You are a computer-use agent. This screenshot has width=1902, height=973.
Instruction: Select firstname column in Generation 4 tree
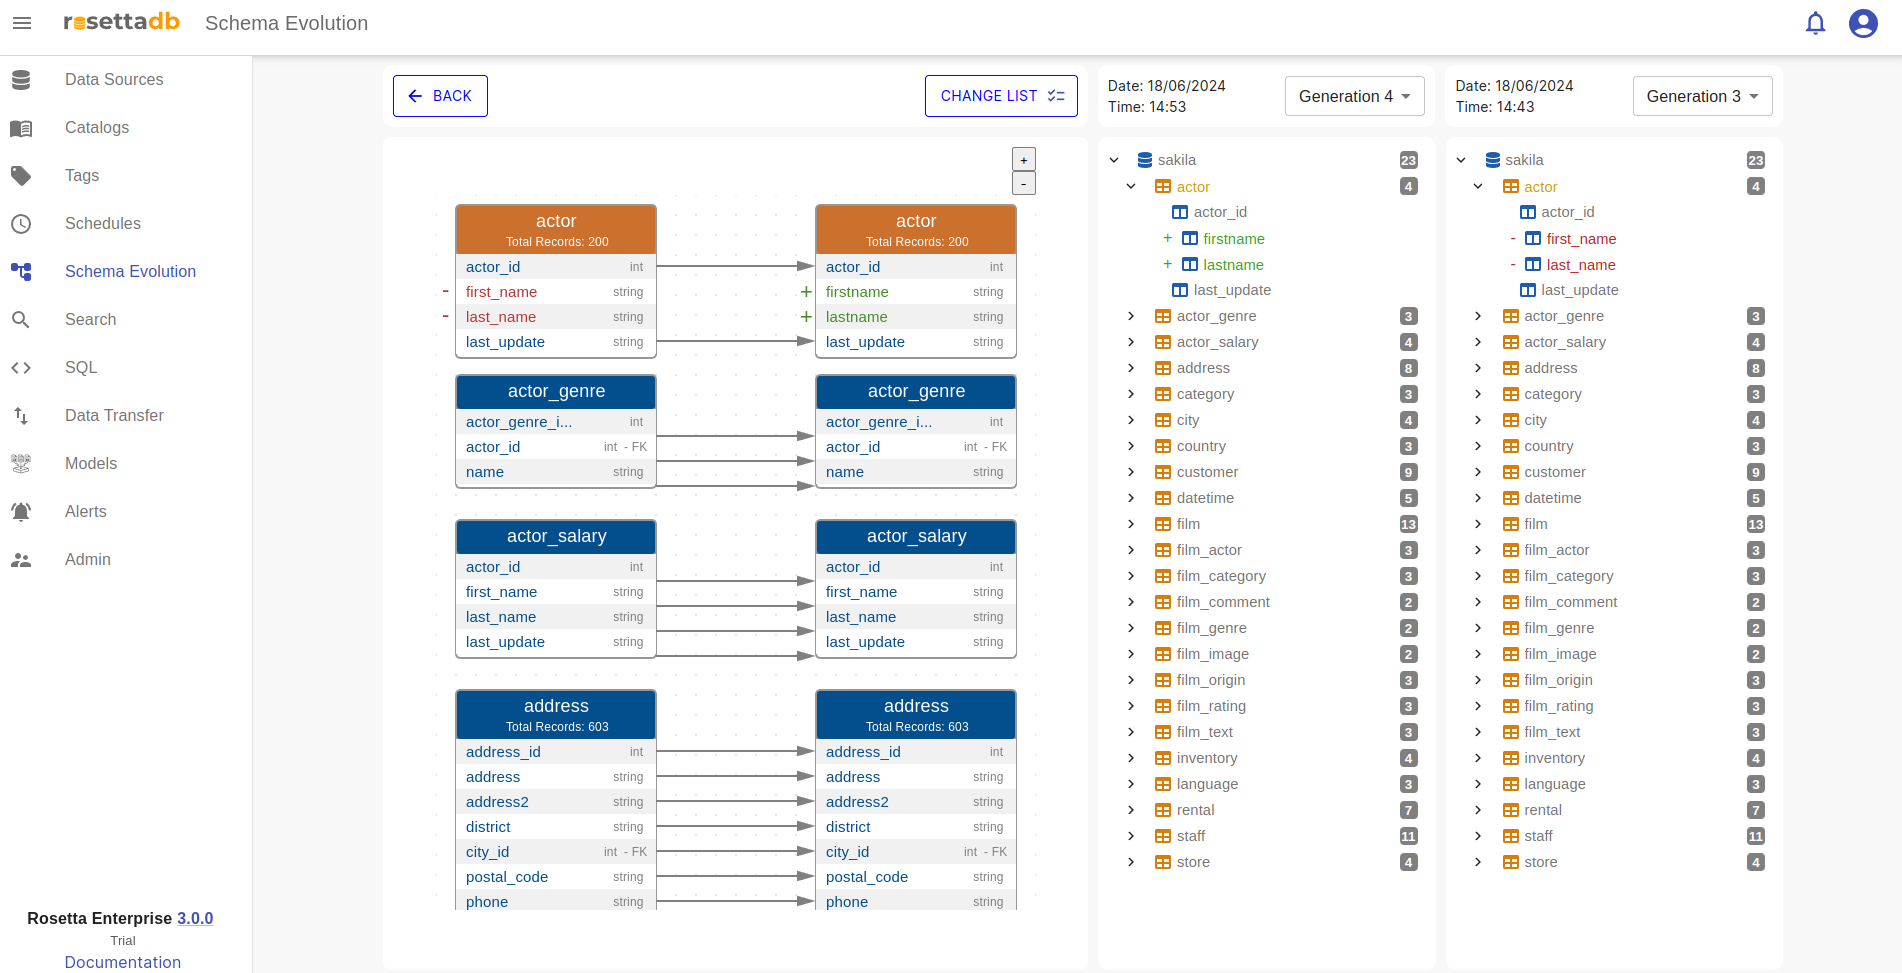tap(1233, 239)
